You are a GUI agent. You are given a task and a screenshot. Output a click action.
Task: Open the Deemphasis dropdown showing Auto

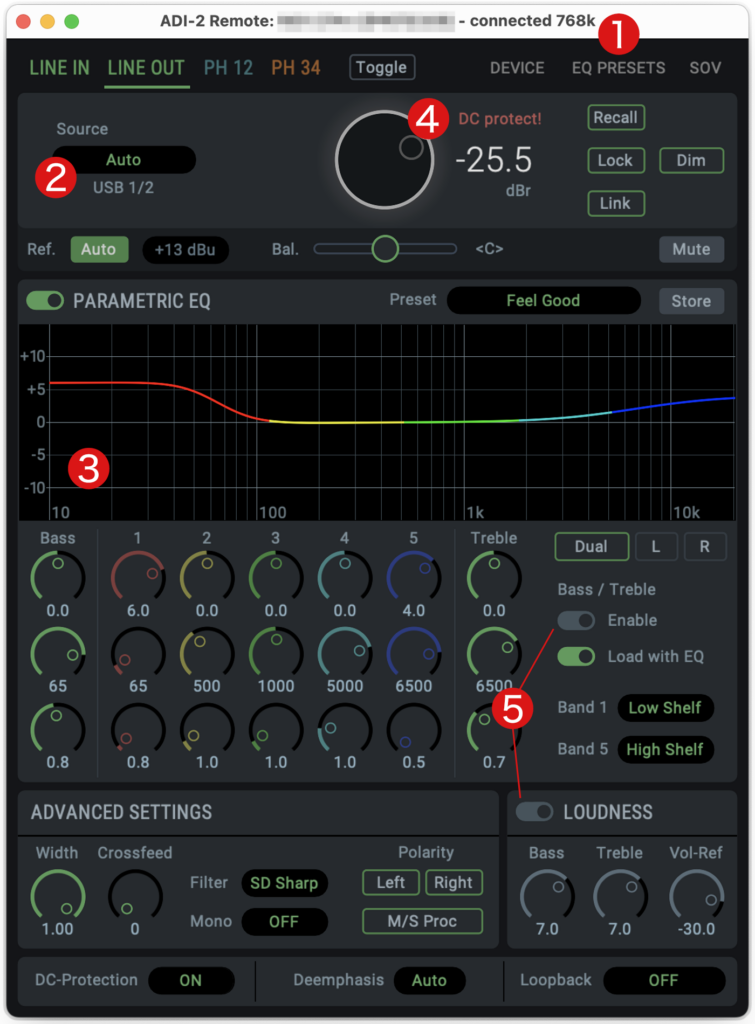pos(429,981)
